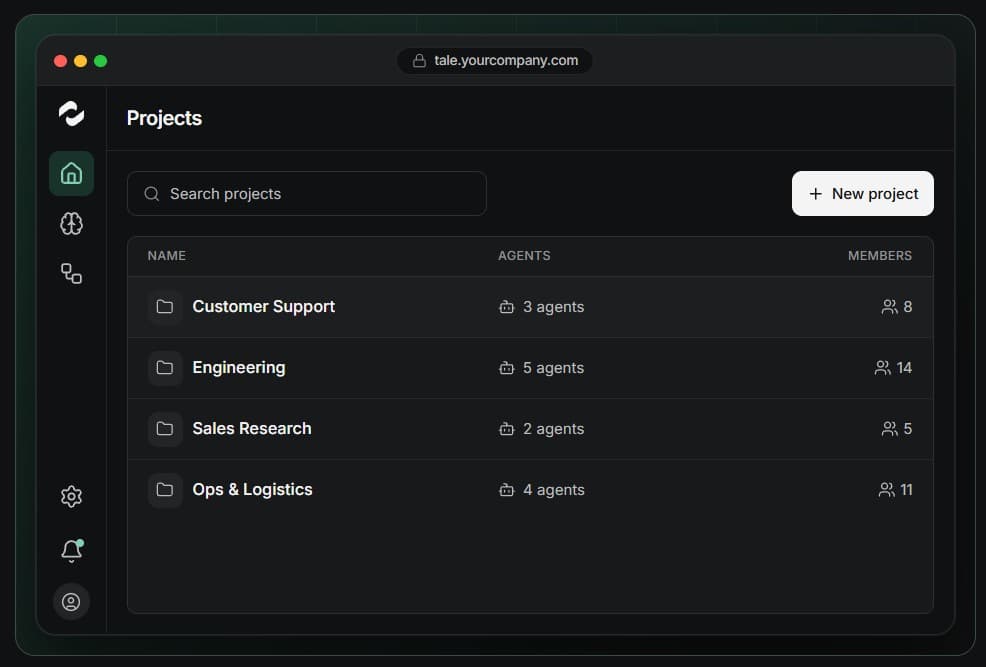
Task: Open the Home sidebar icon
Action: (x=72, y=174)
